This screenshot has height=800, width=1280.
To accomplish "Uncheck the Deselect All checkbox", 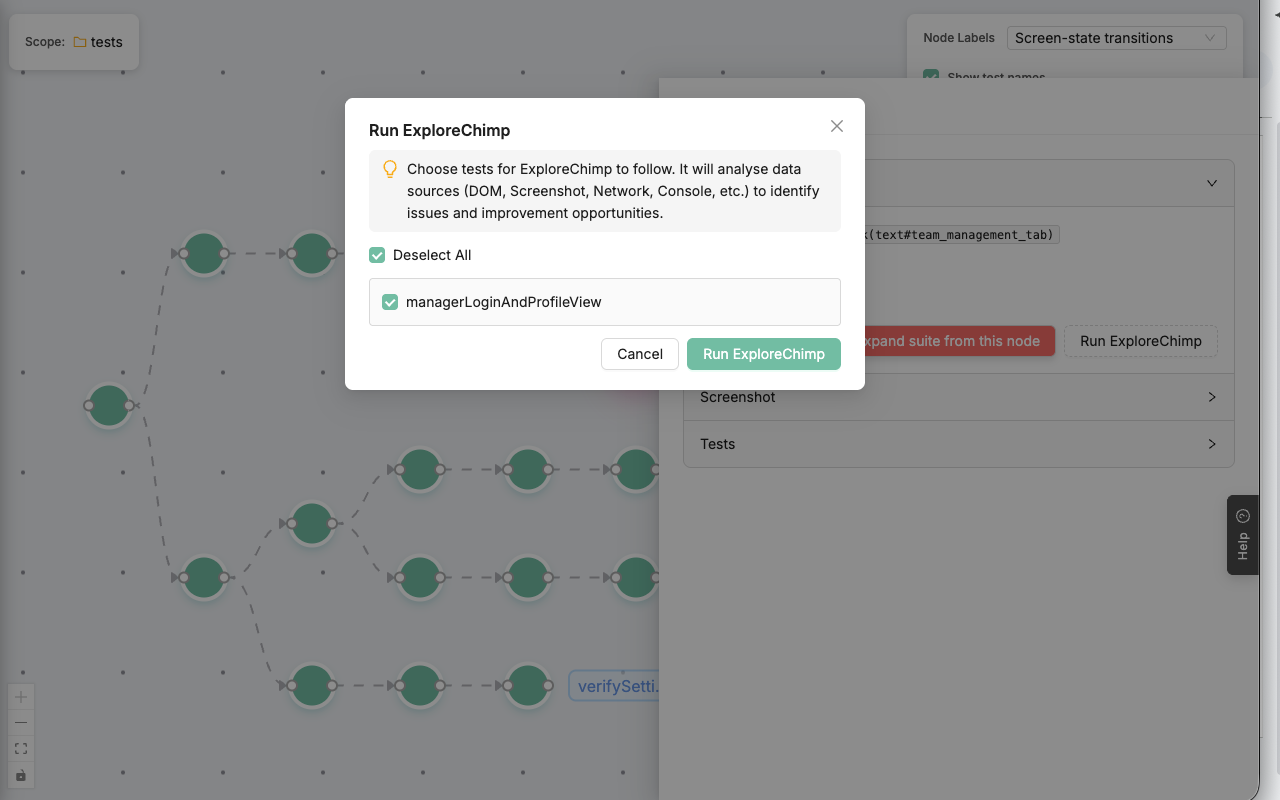I will click(x=377, y=255).
